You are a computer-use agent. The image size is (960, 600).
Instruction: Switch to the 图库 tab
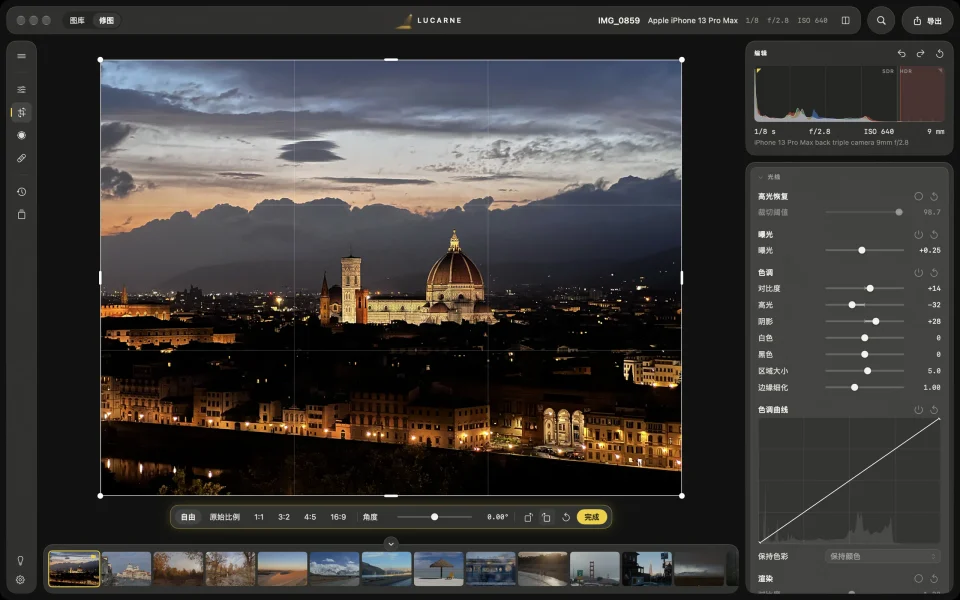[77, 20]
